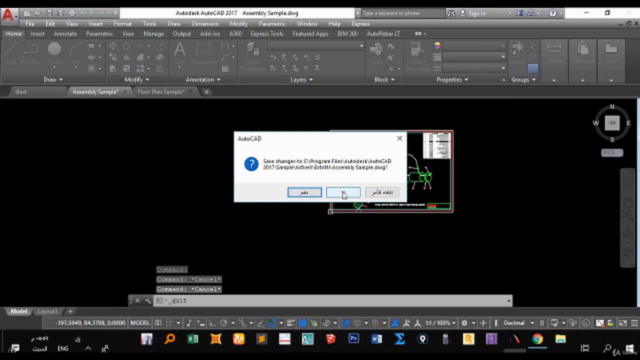Expand the Layers panel flyout
This screenshot has height=360, width=640.
click(302, 80)
